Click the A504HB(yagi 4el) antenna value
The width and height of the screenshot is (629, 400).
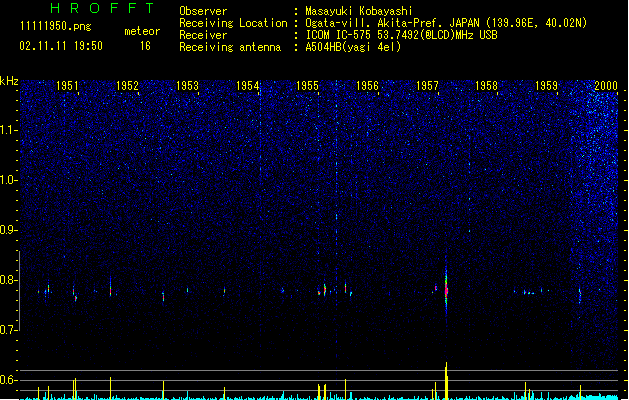tap(353, 47)
